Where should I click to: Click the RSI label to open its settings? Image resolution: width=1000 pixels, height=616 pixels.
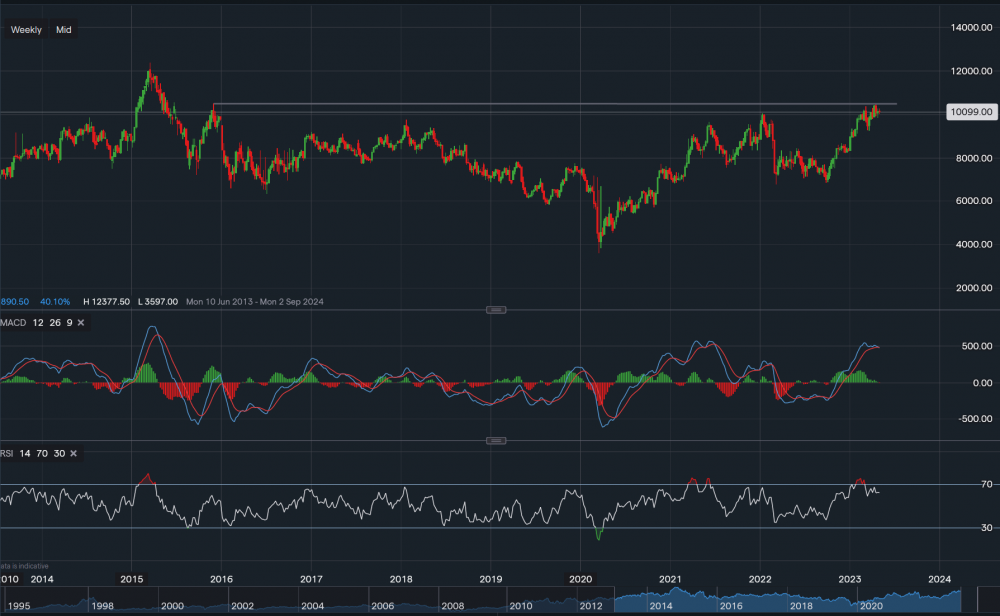[x=6, y=453]
